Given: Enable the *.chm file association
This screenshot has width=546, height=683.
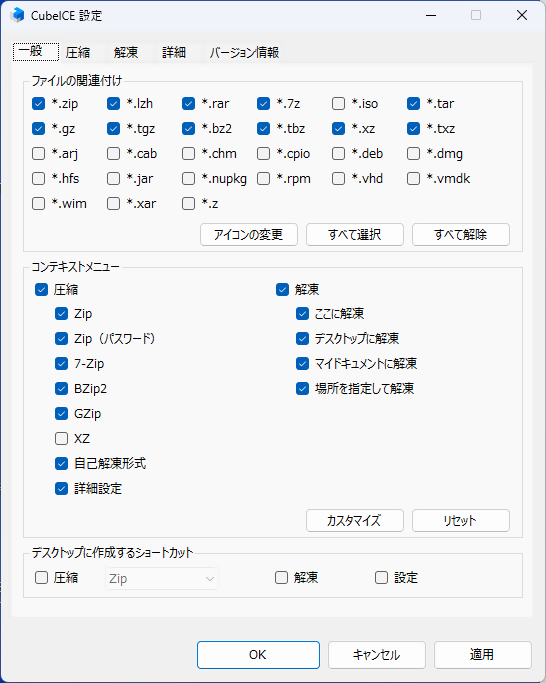Looking at the screenshot, I should coord(188,153).
